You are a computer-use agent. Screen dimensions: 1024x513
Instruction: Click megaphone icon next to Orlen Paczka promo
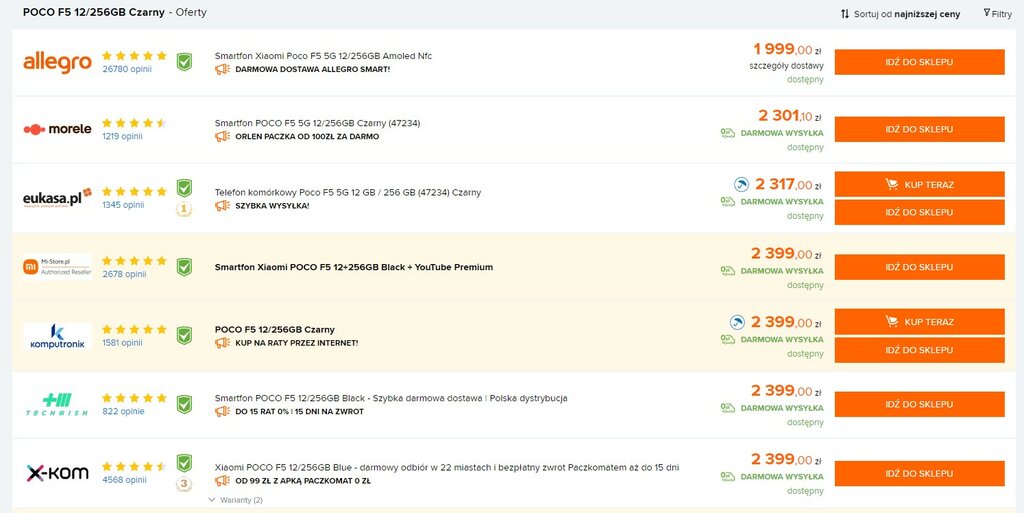click(x=222, y=136)
